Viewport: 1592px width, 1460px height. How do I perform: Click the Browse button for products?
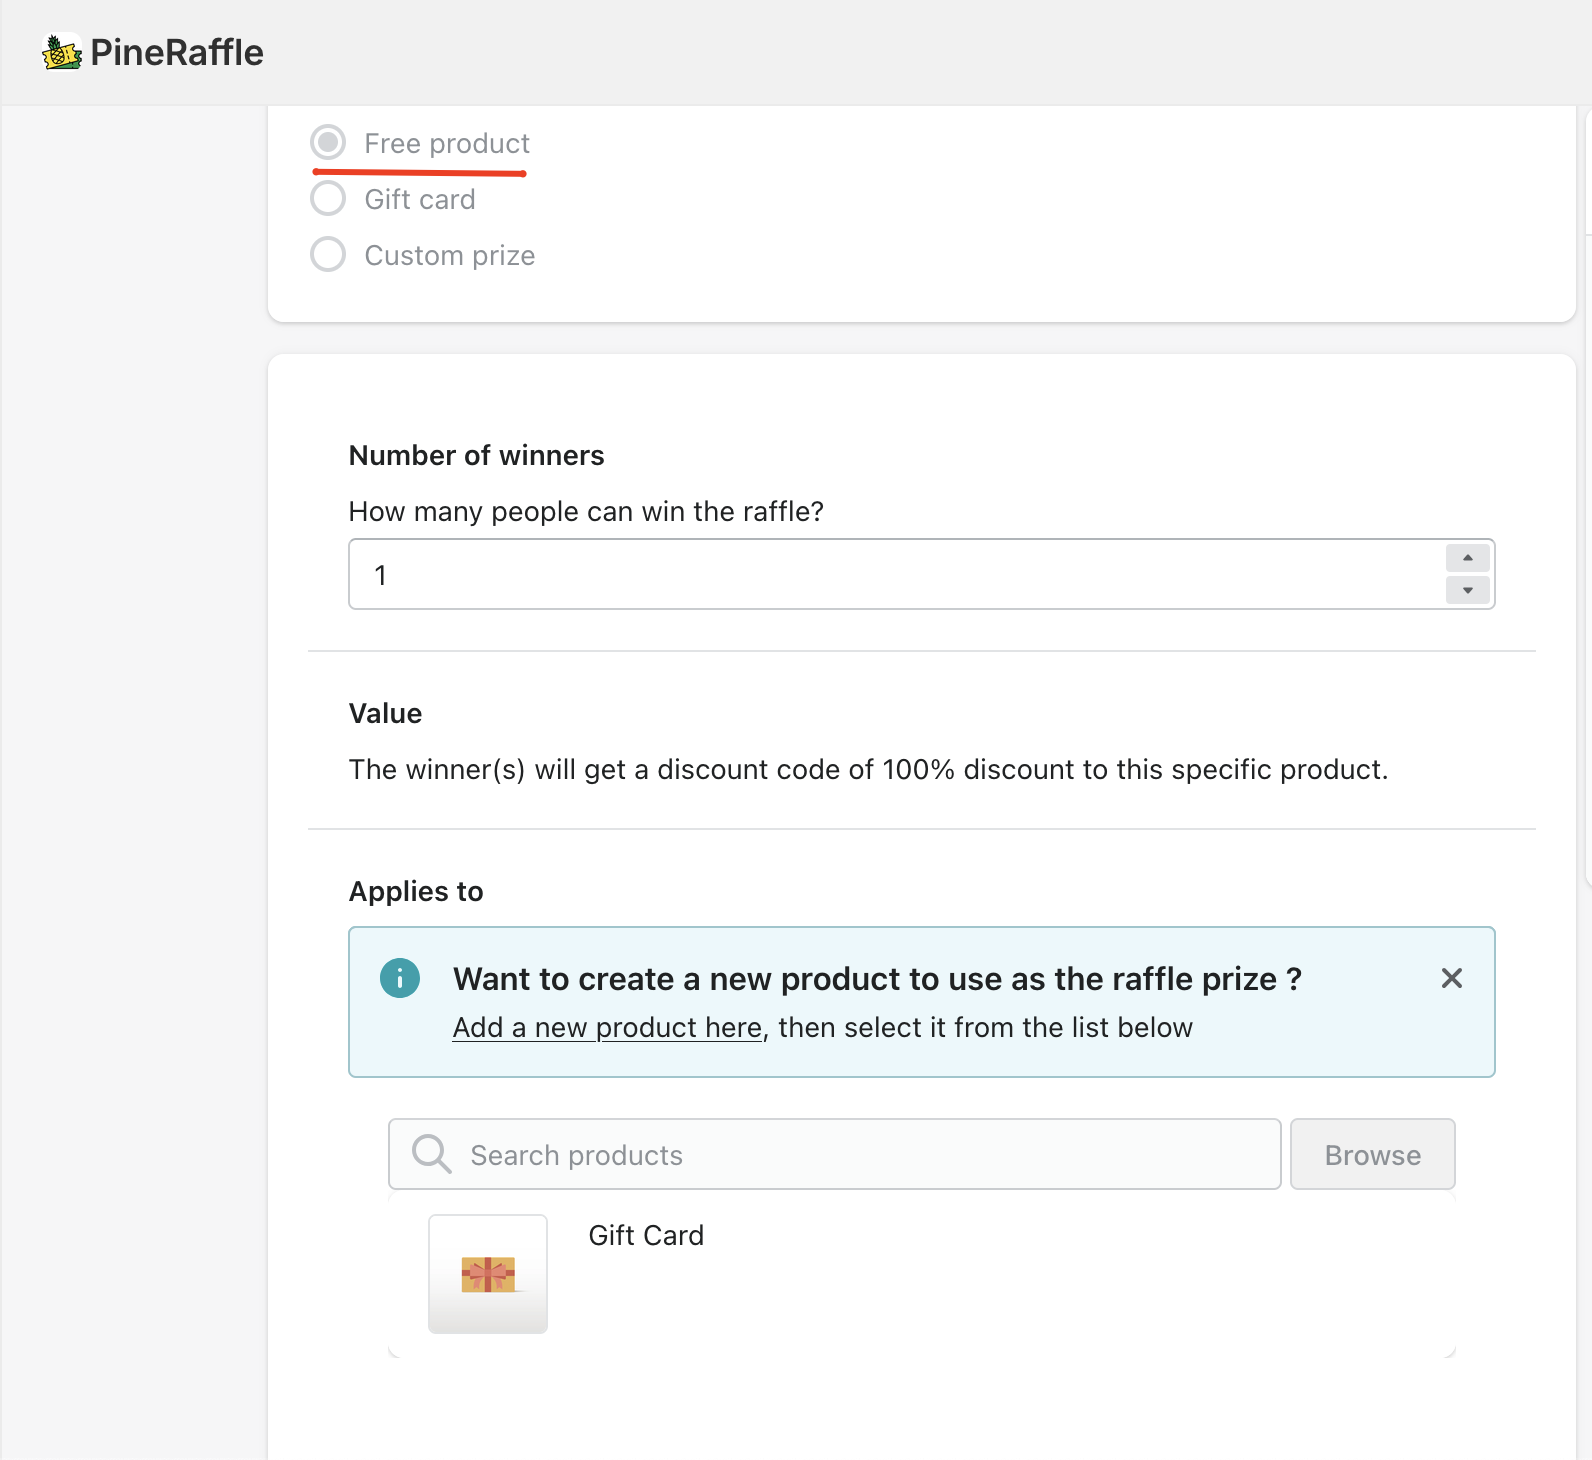tap(1373, 1154)
